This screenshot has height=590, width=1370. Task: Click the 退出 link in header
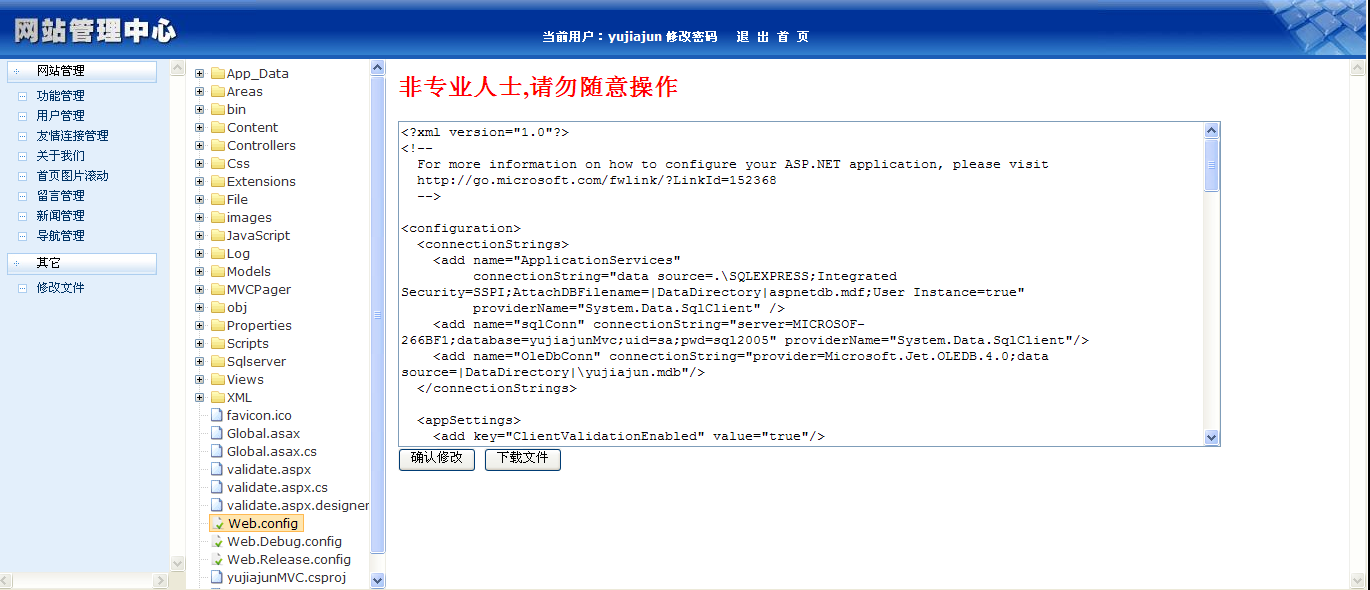pyautogui.click(x=752, y=37)
